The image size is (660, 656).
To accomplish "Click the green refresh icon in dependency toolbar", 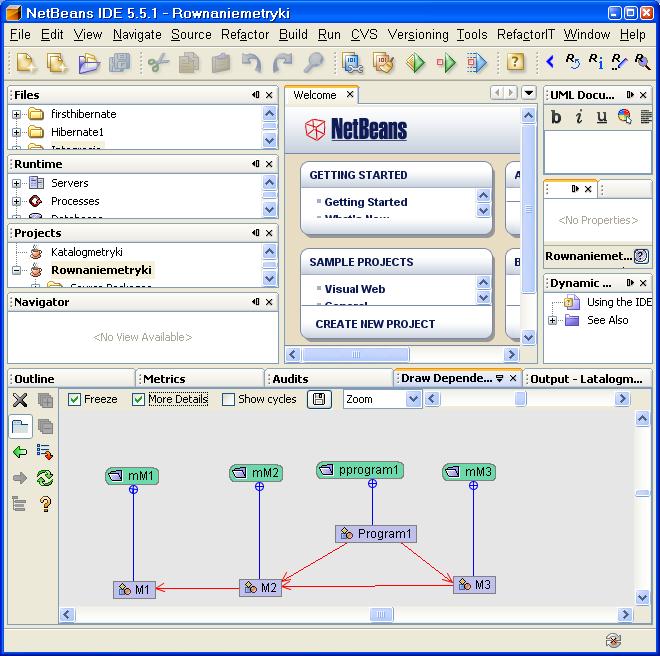I will [45, 477].
